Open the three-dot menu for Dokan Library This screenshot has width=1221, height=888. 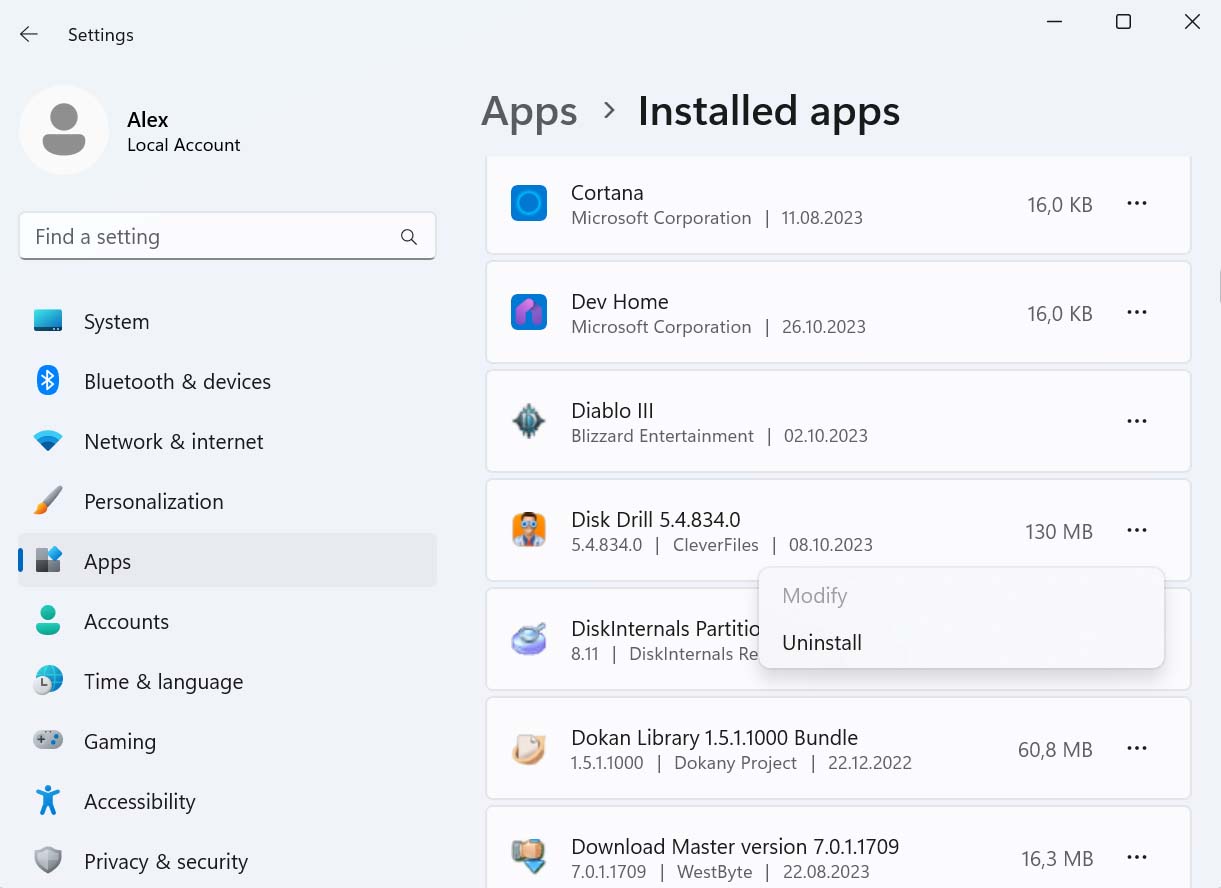[x=1137, y=748]
